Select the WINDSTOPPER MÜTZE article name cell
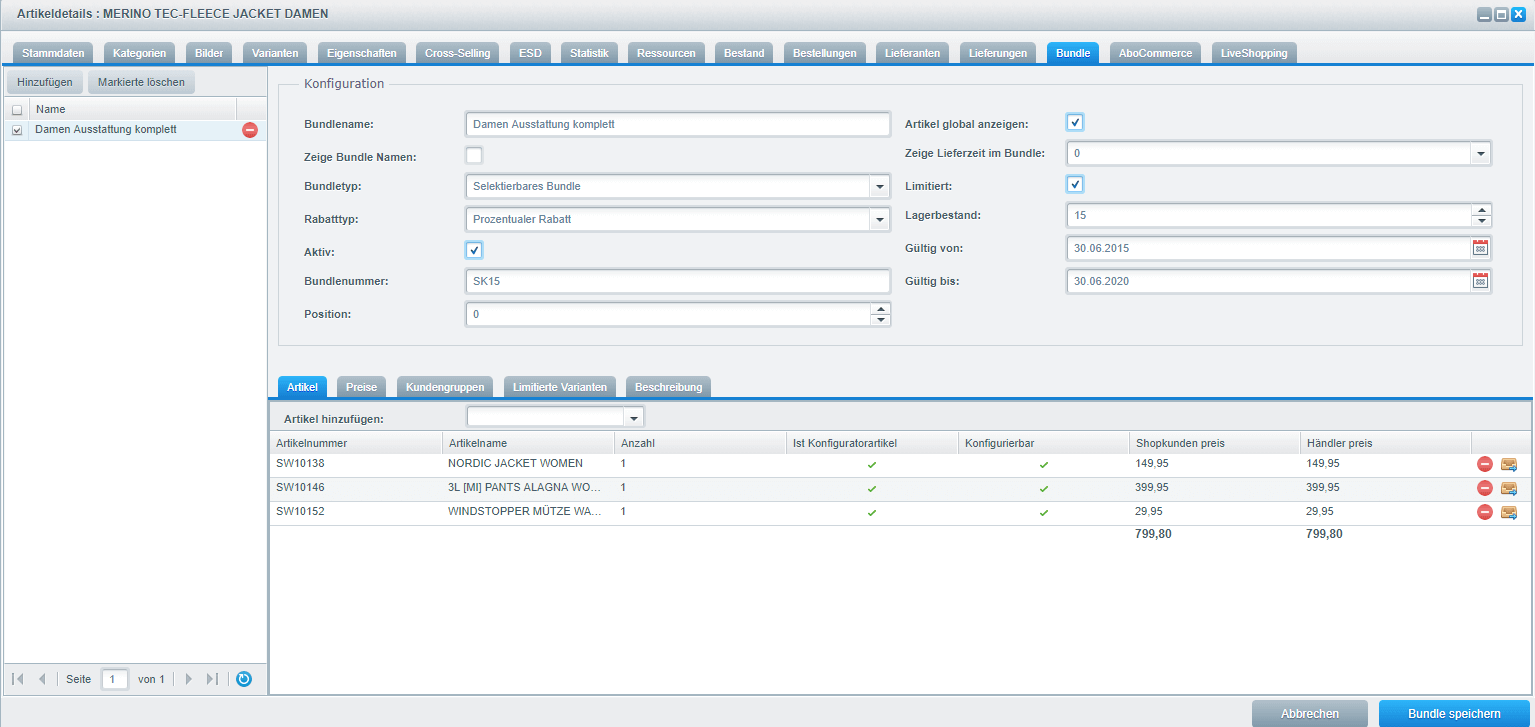This screenshot has height=727, width=1535. point(527,512)
